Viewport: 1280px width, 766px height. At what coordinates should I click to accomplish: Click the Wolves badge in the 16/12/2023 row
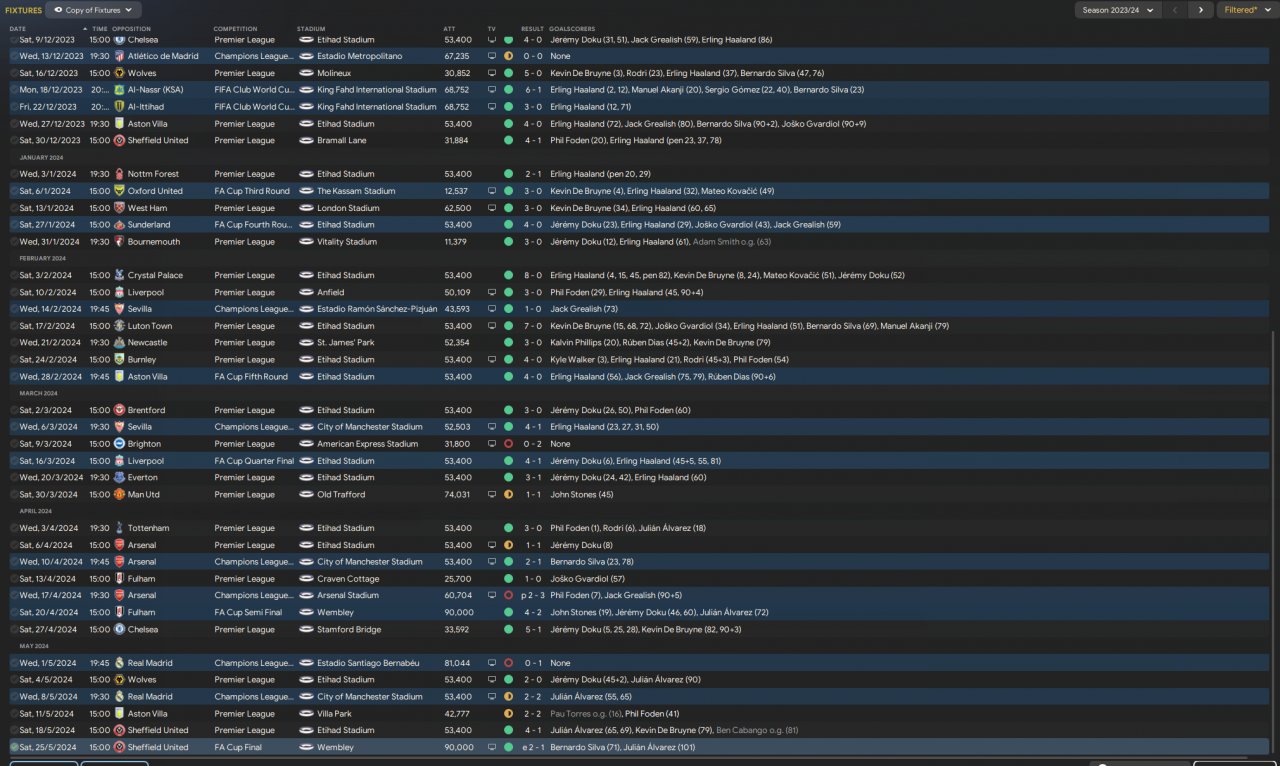coord(120,73)
